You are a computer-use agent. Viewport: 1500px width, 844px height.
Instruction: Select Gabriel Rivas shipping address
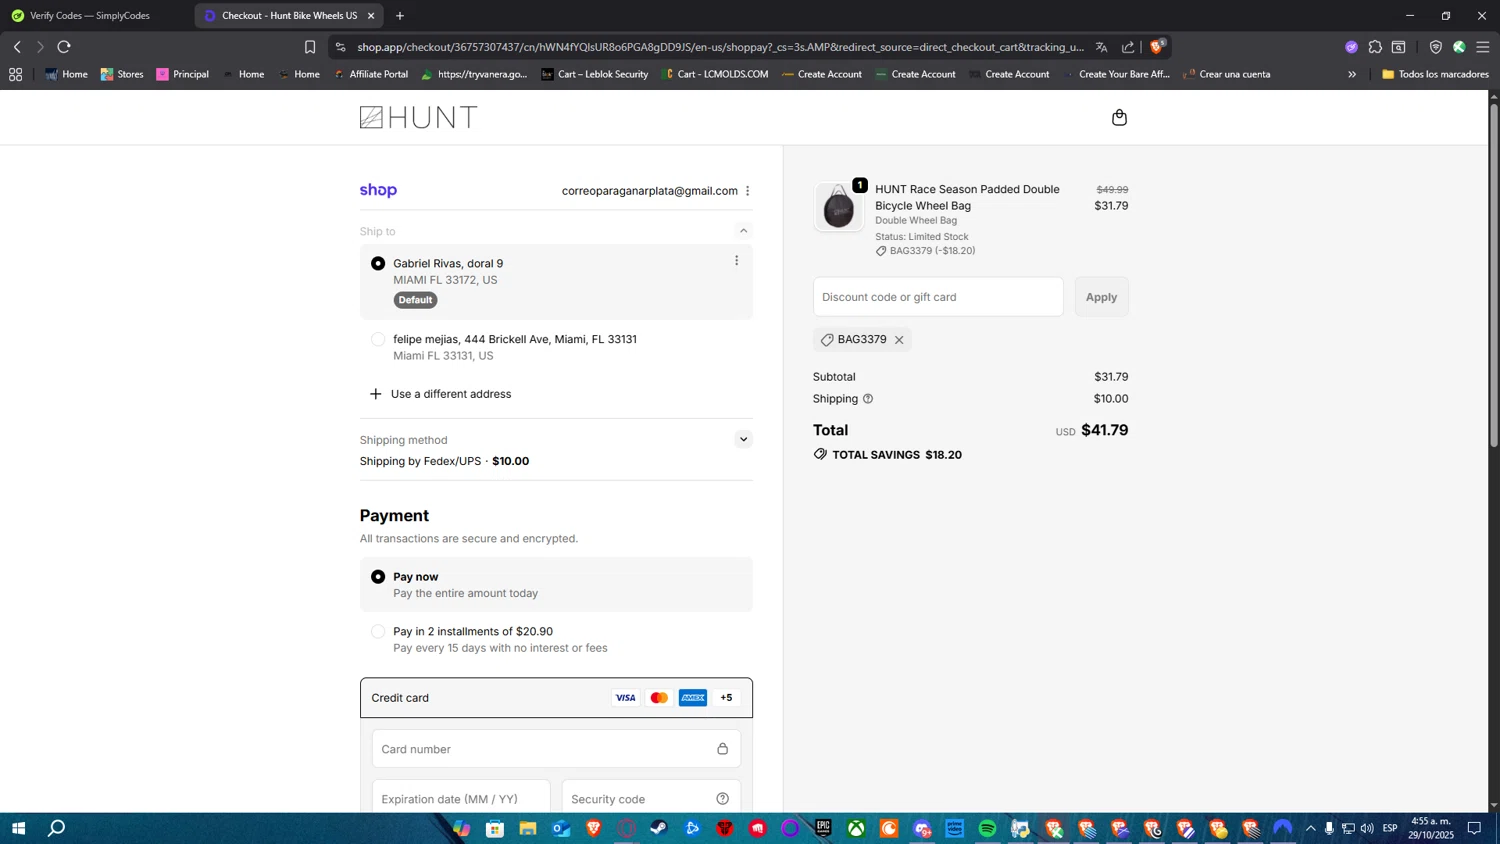[378, 264]
